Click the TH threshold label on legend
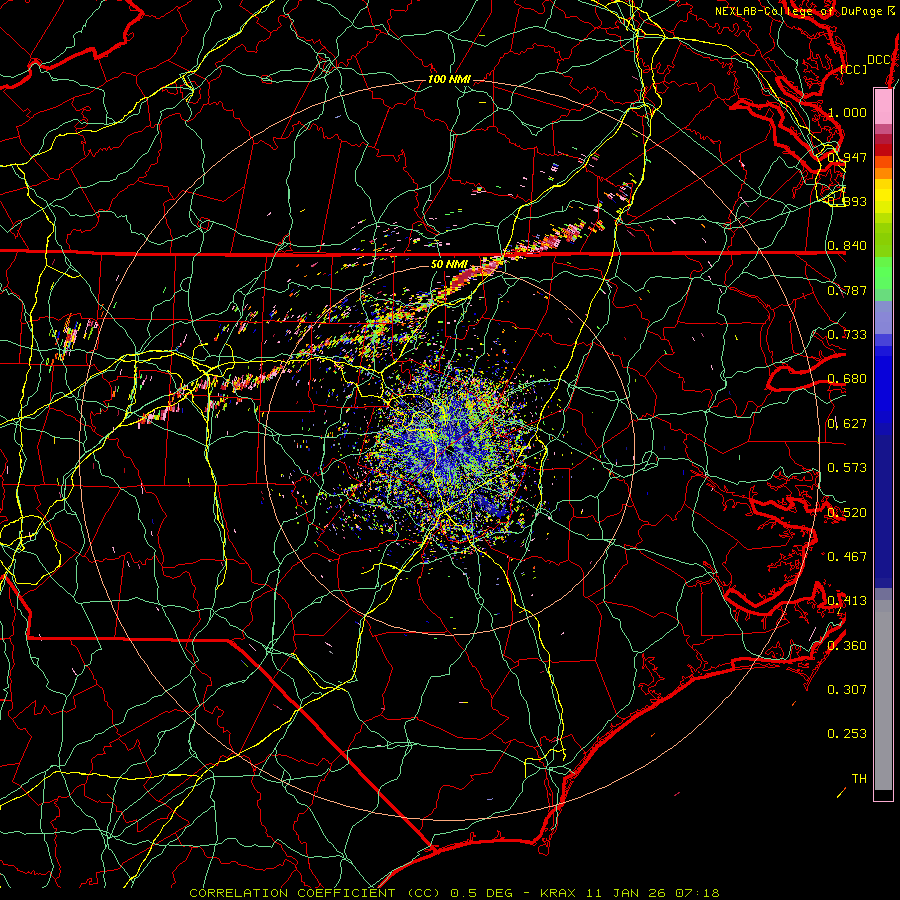Image resolution: width=900 pixels, height=900 pixels. (859, 779)
